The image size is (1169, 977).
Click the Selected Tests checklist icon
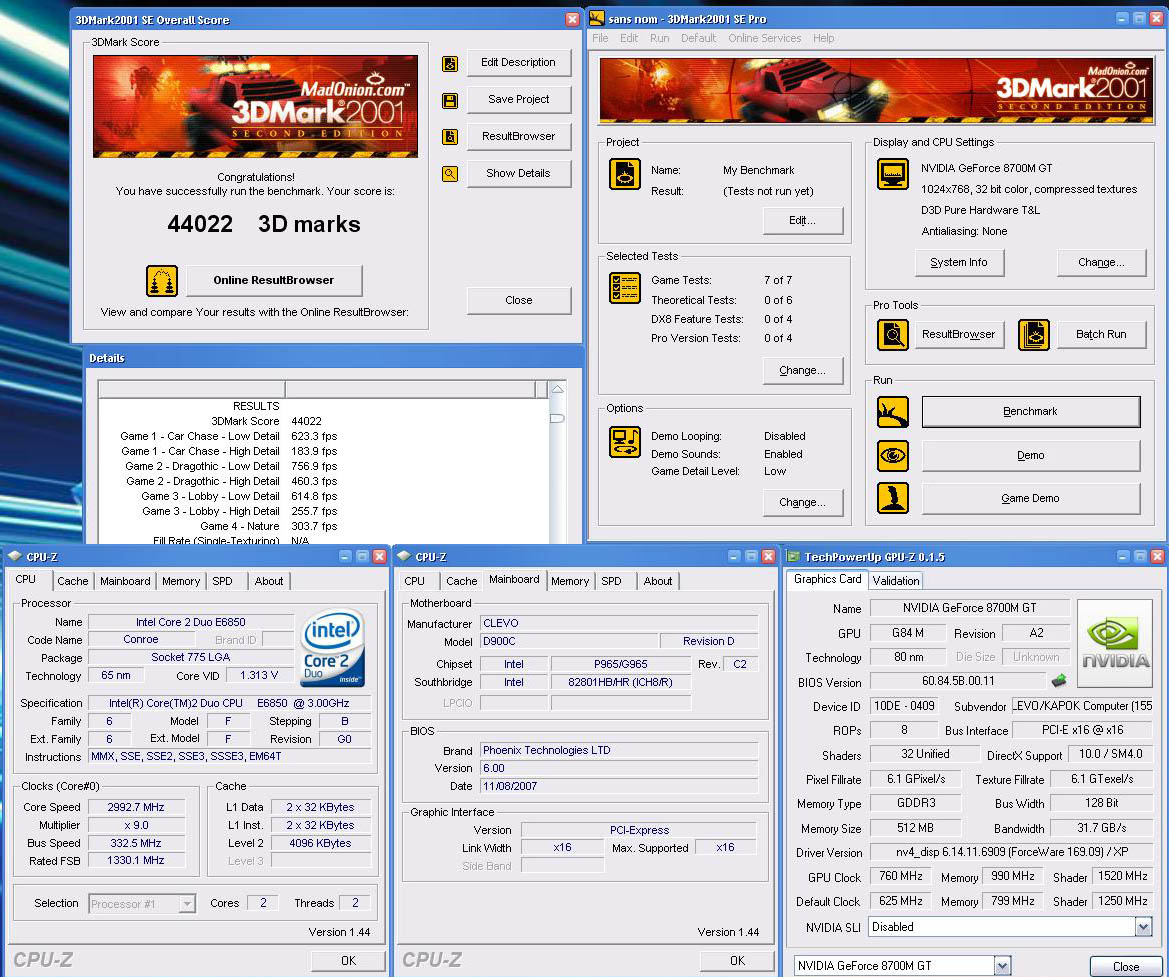pyautogui.click(x=625, y=288)
